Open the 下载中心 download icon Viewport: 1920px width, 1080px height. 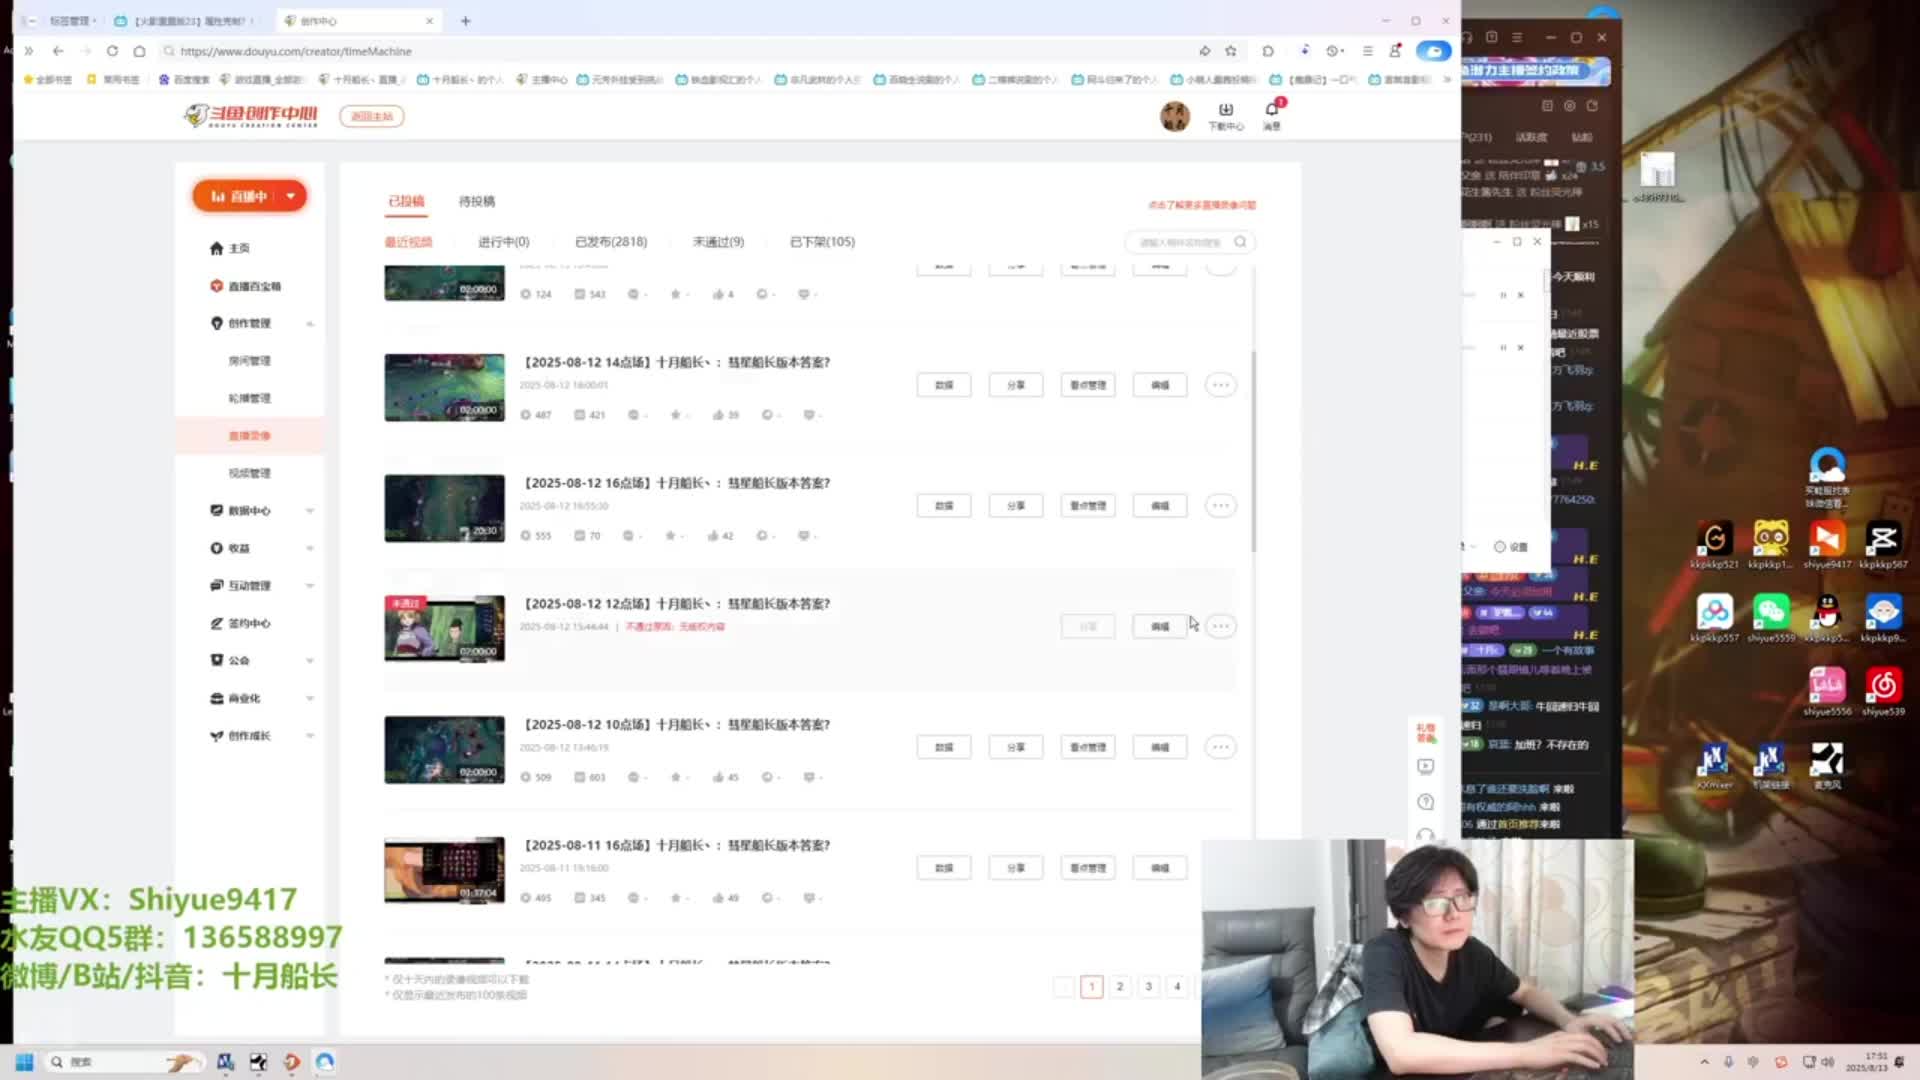[x=1225, y=110]
